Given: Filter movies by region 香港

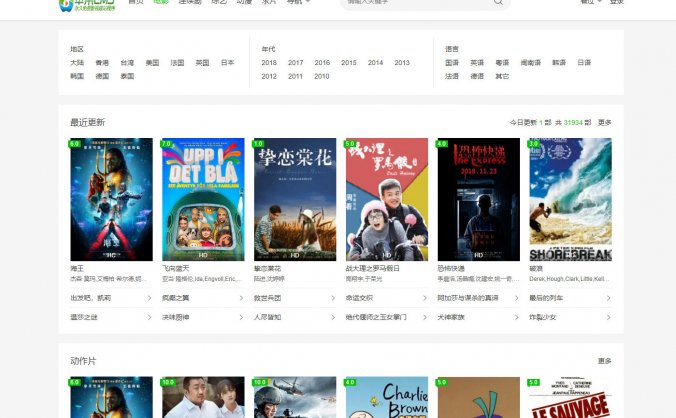Looking at the screenshot, I should coord(102,62).
